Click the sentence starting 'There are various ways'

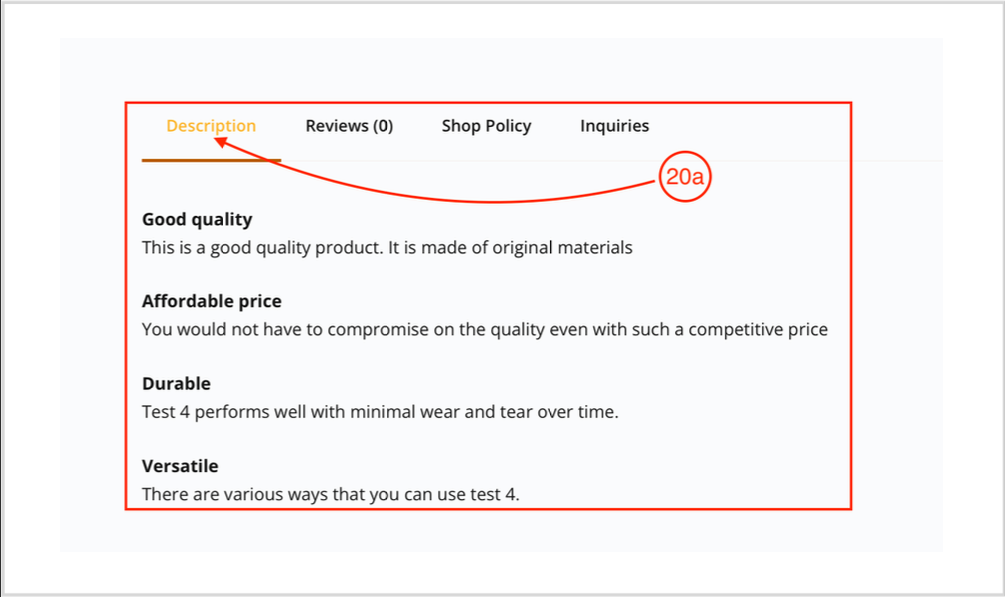tap(330, 494)
